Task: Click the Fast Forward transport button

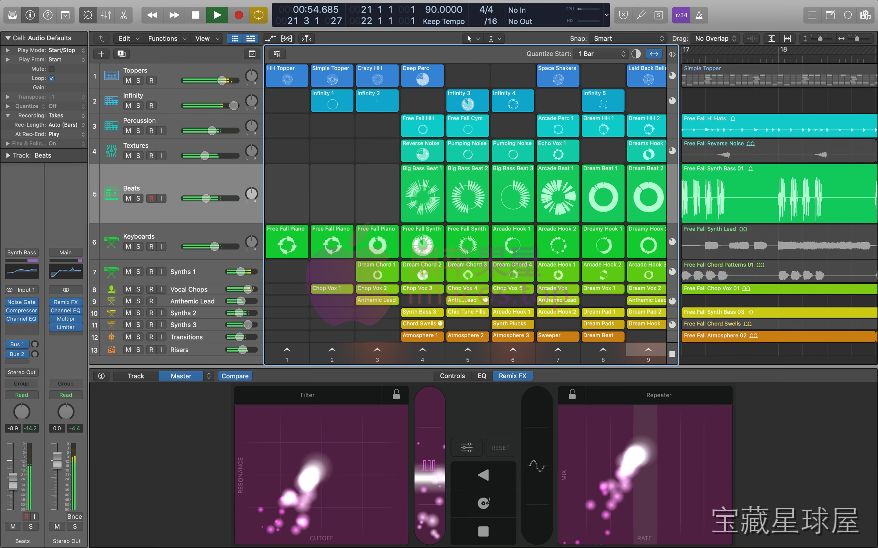Action: pyautogui.click(x=174, y=15)
